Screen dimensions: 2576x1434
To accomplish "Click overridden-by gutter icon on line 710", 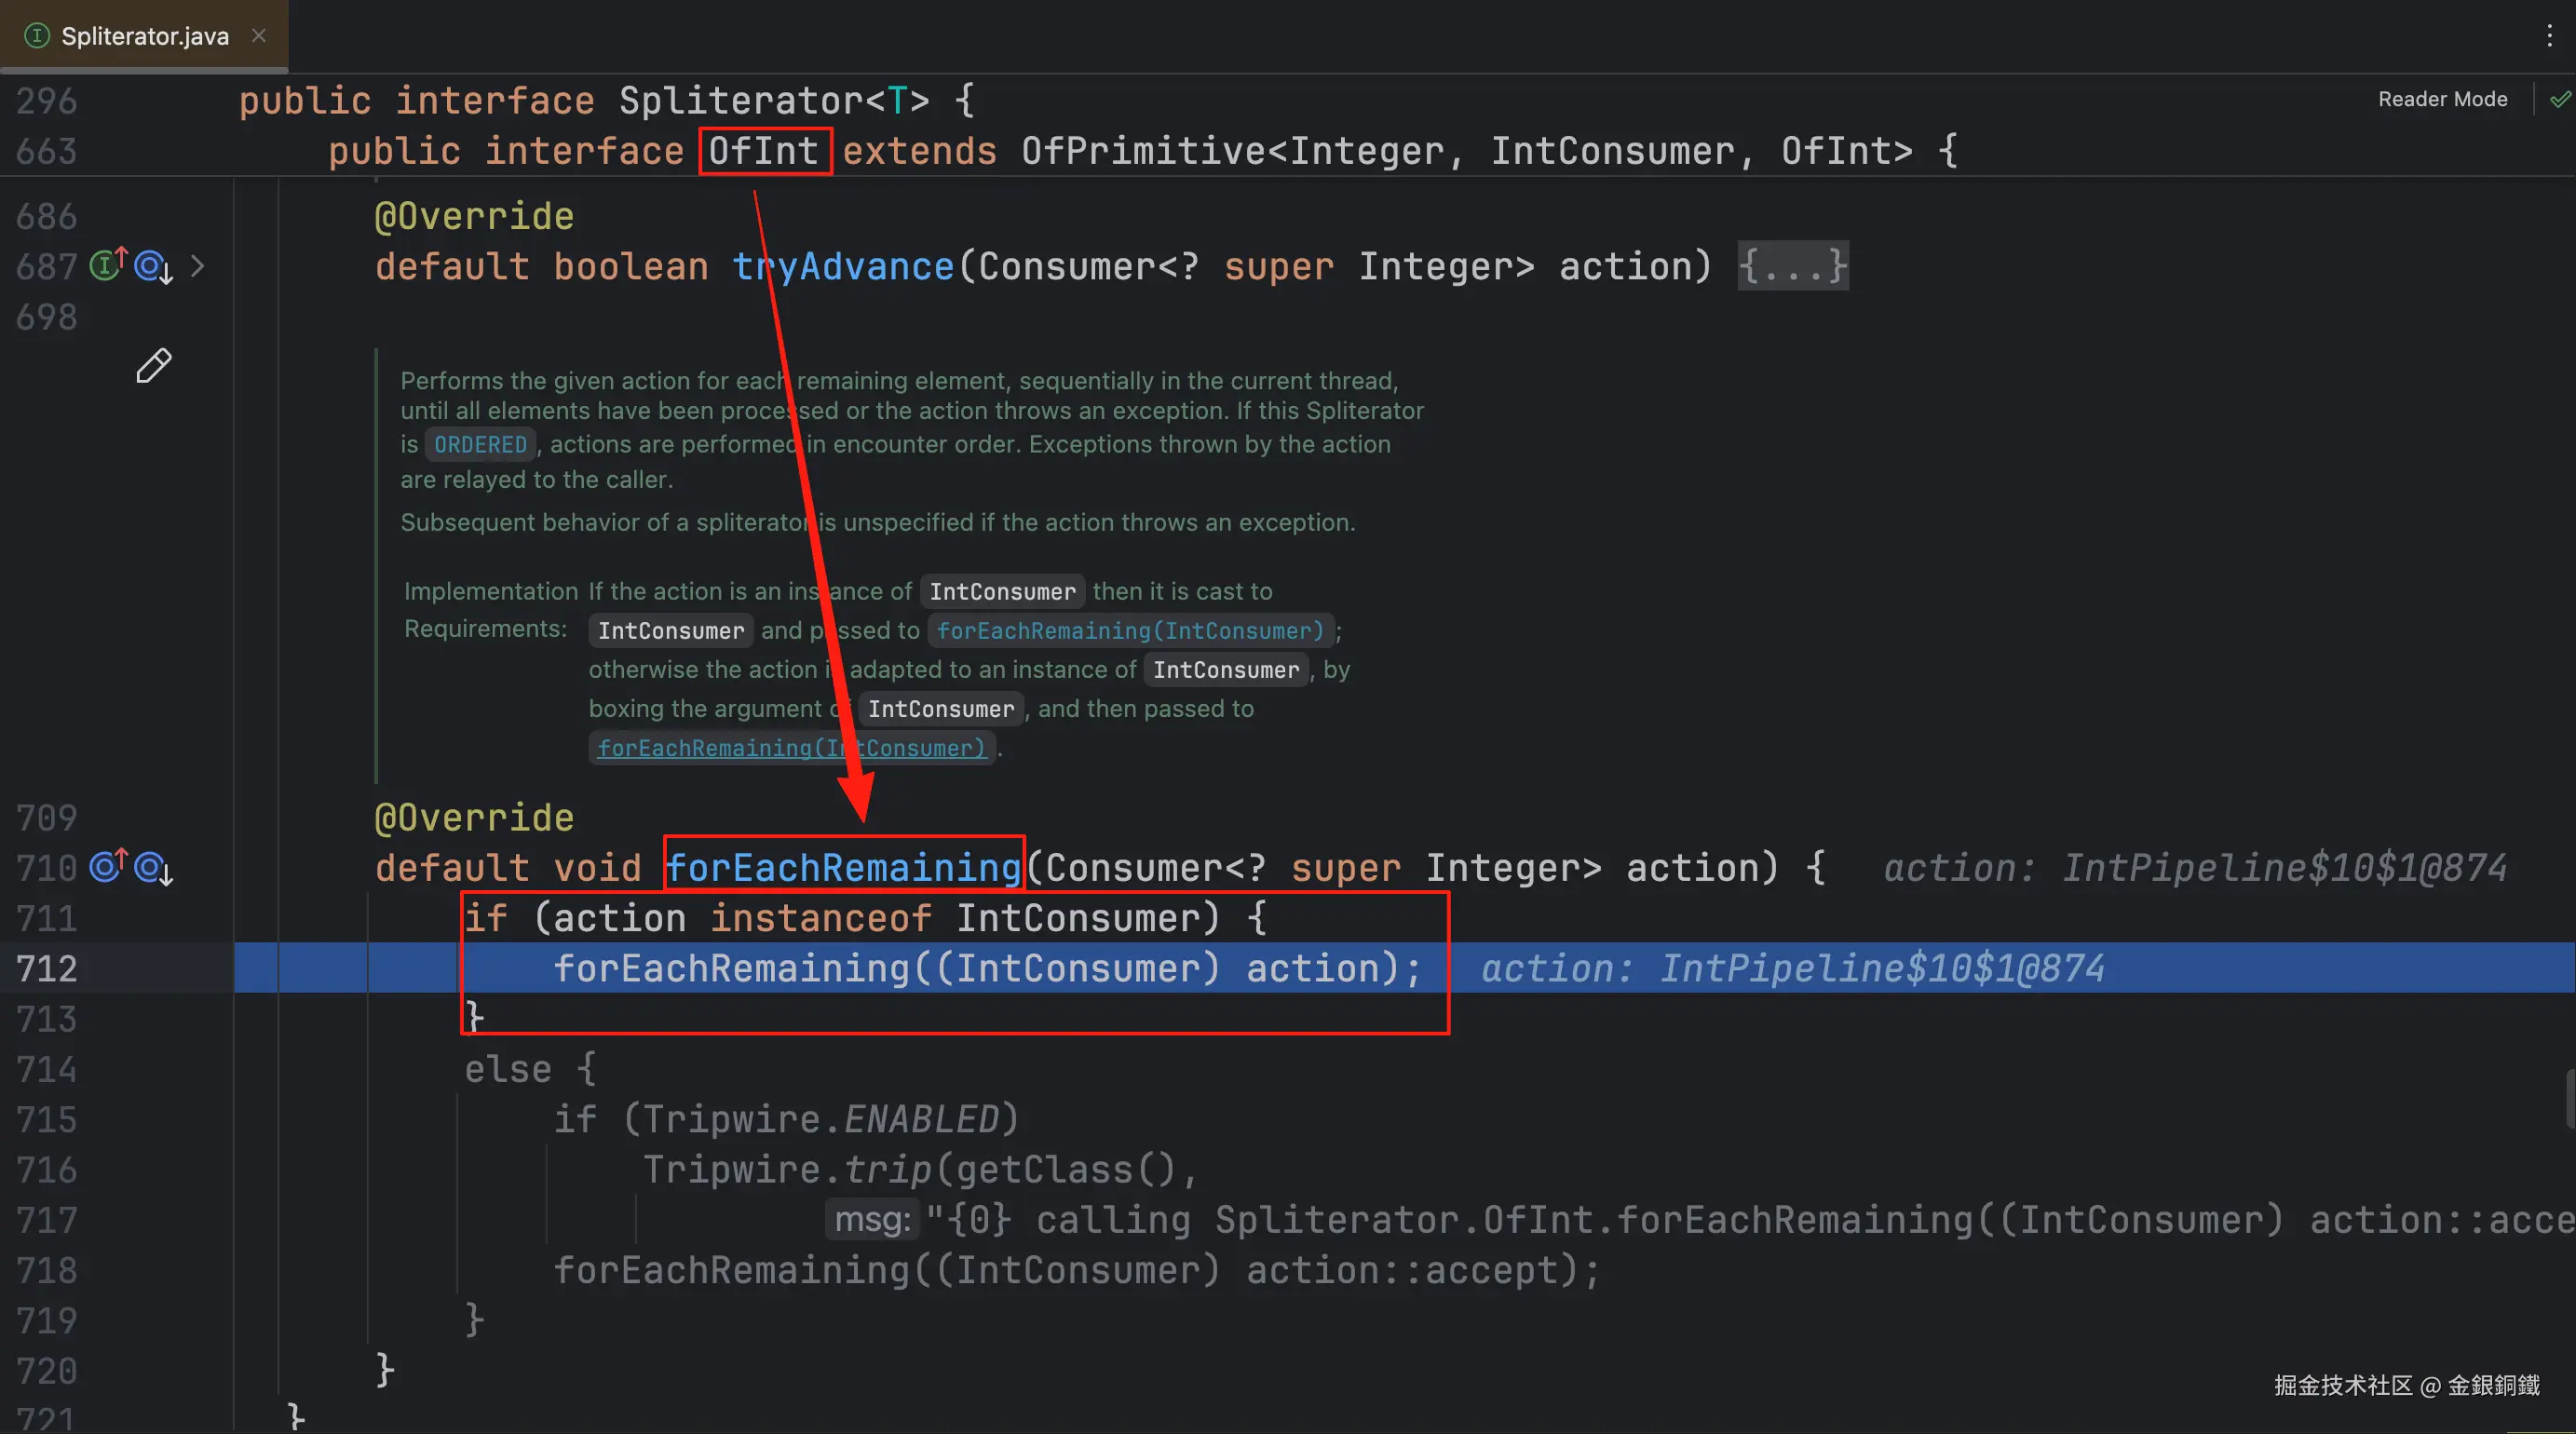I will tap(152, 867).
